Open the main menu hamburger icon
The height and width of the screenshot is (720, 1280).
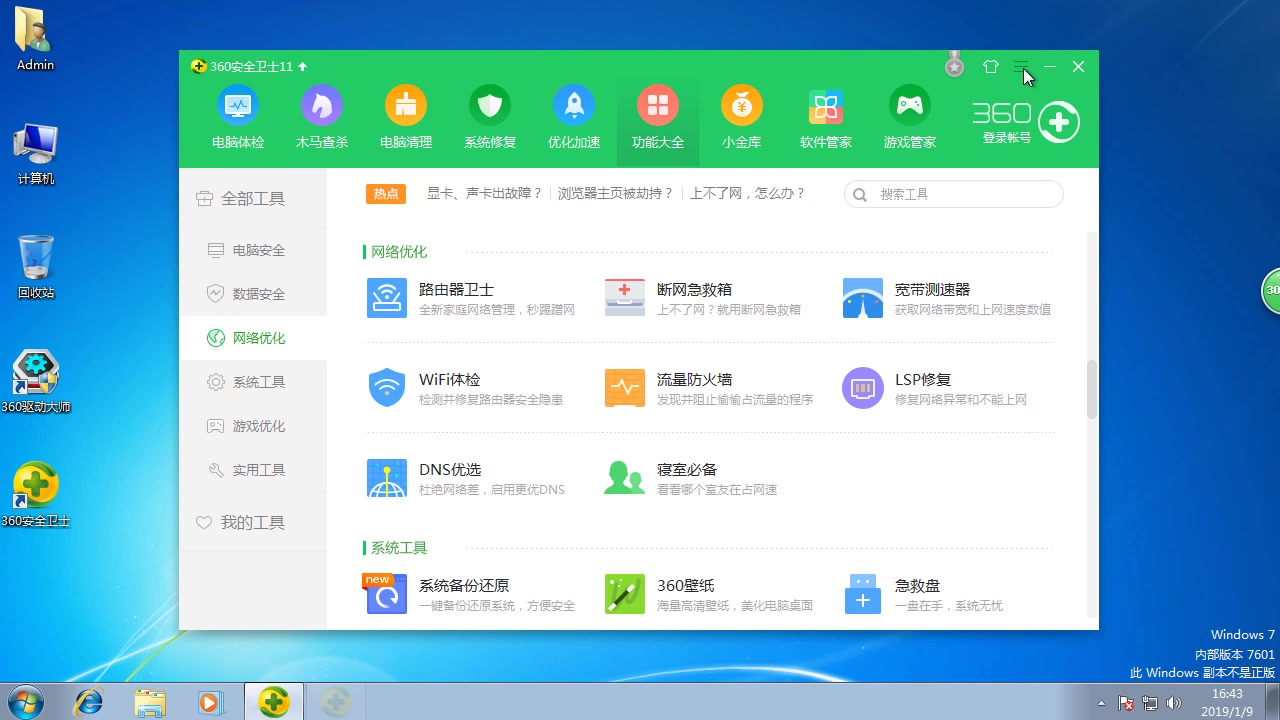tap(1020, 66)
